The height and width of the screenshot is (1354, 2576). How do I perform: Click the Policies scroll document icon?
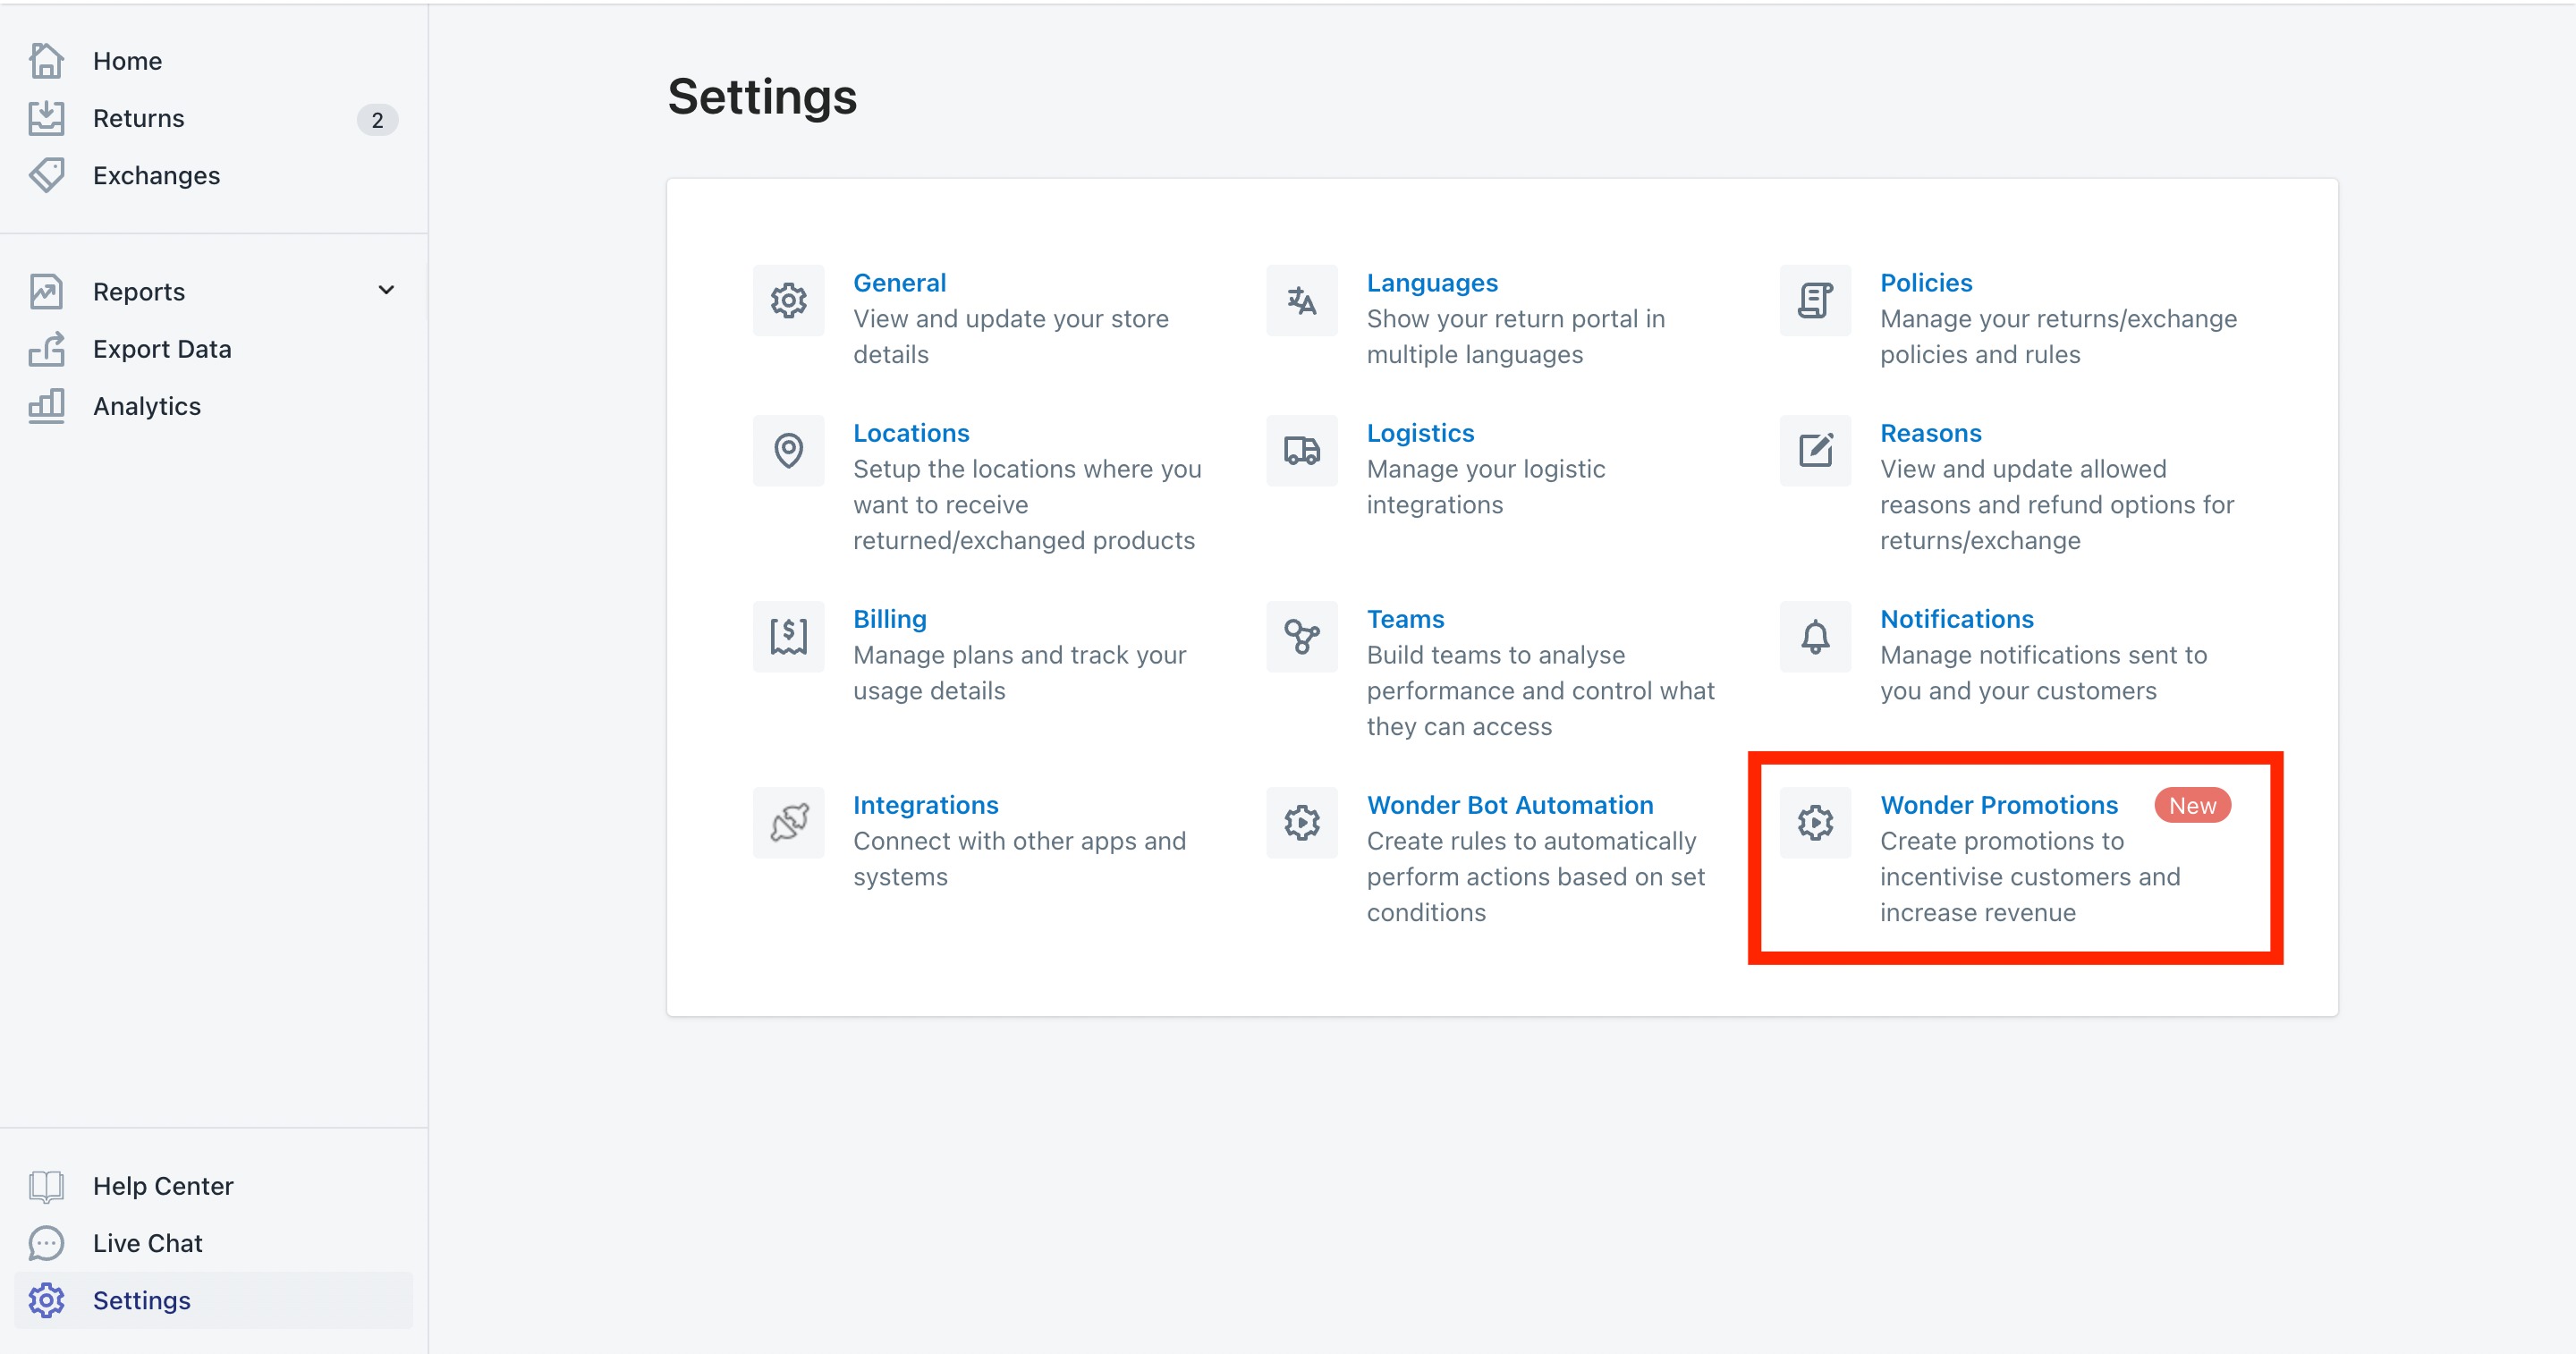coord(1814,300)
